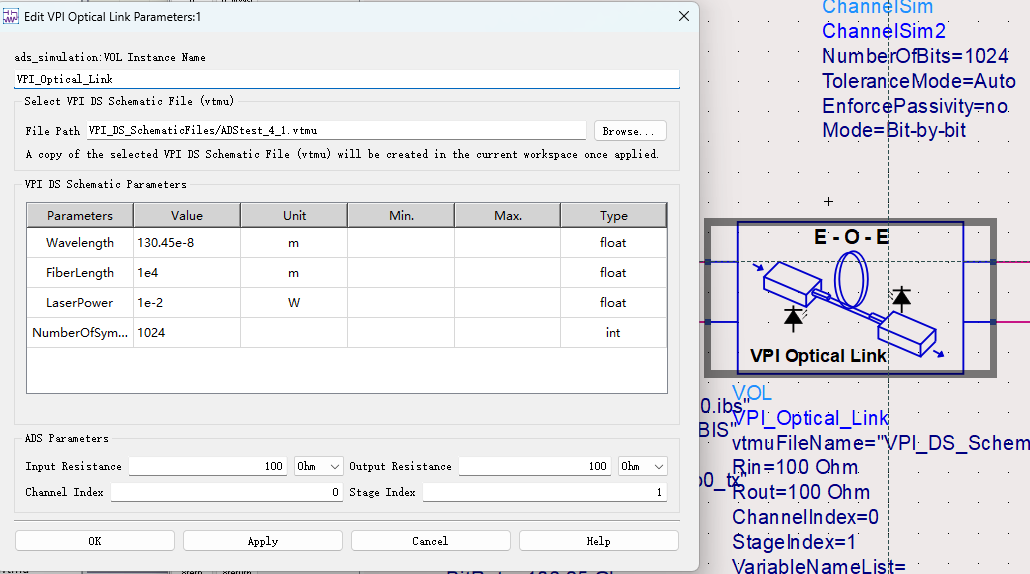Image resolution: width=1030 pixels, height=574 pixels.
Task: Click the StageIndex=1 text in schematic
Action: click(x=794, y=542)
